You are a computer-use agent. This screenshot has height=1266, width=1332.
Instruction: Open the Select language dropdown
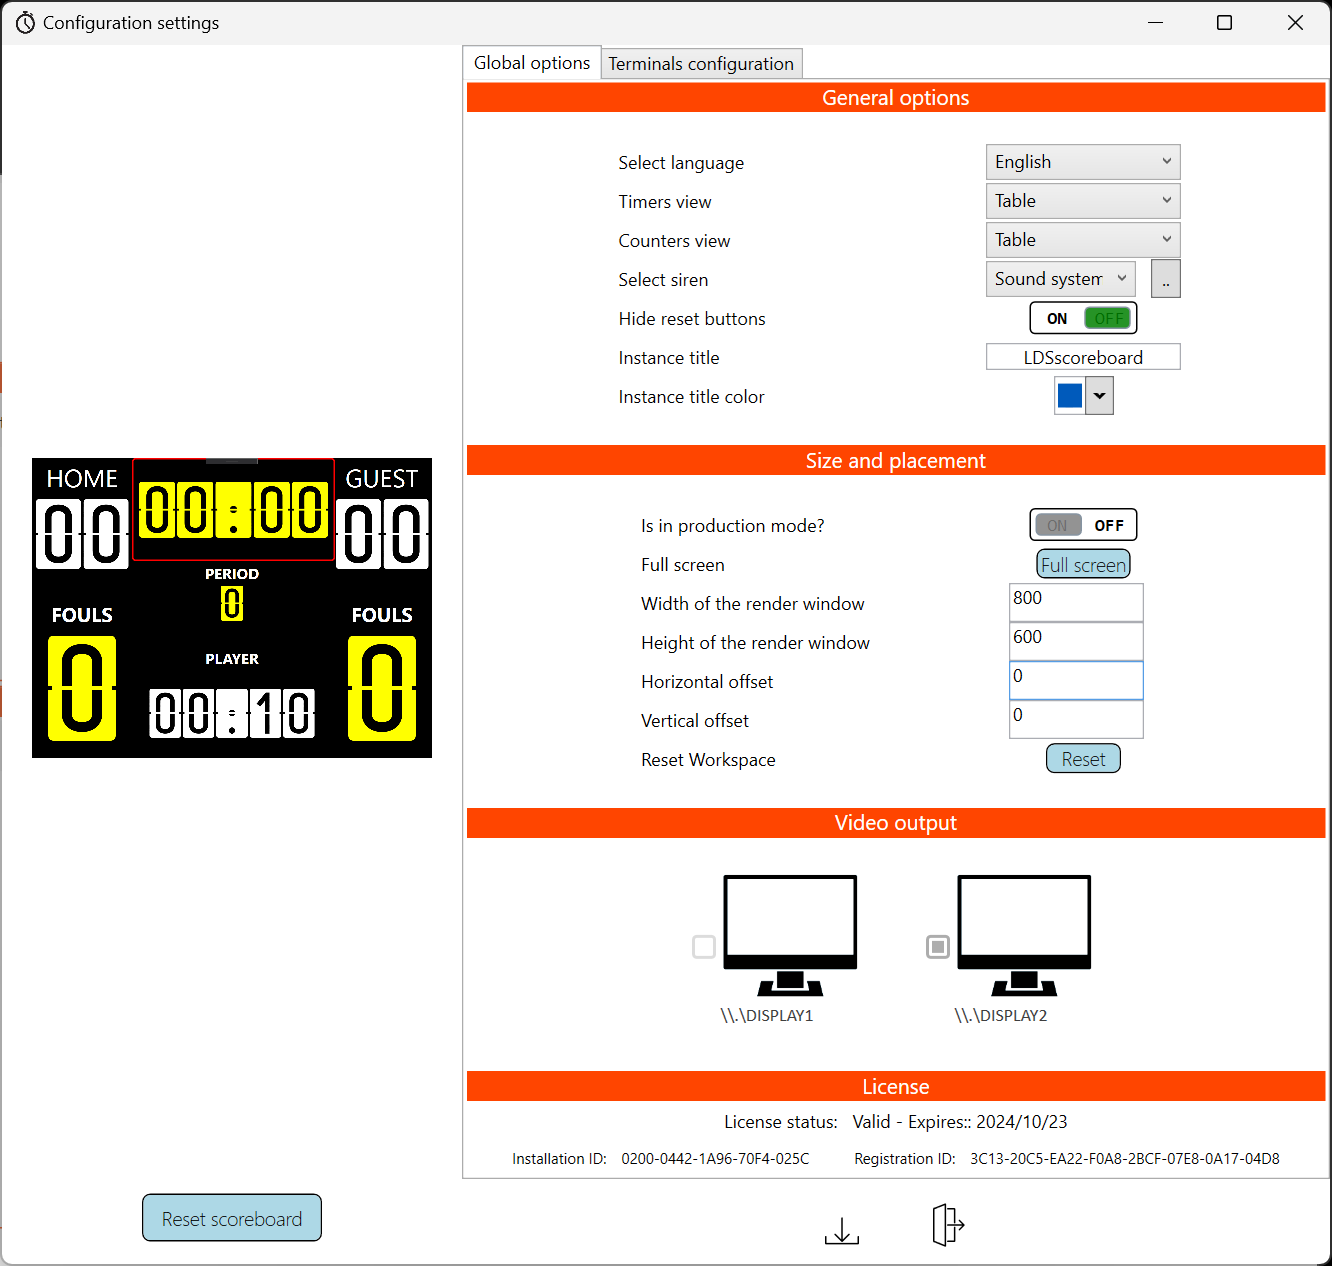pos(1083,161)
